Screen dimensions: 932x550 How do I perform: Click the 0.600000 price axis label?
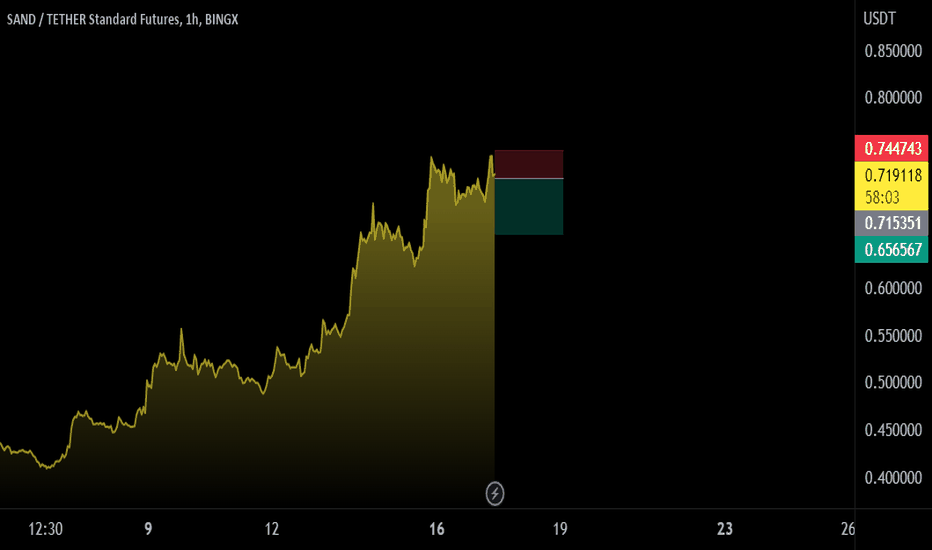(x=893, y=288)
